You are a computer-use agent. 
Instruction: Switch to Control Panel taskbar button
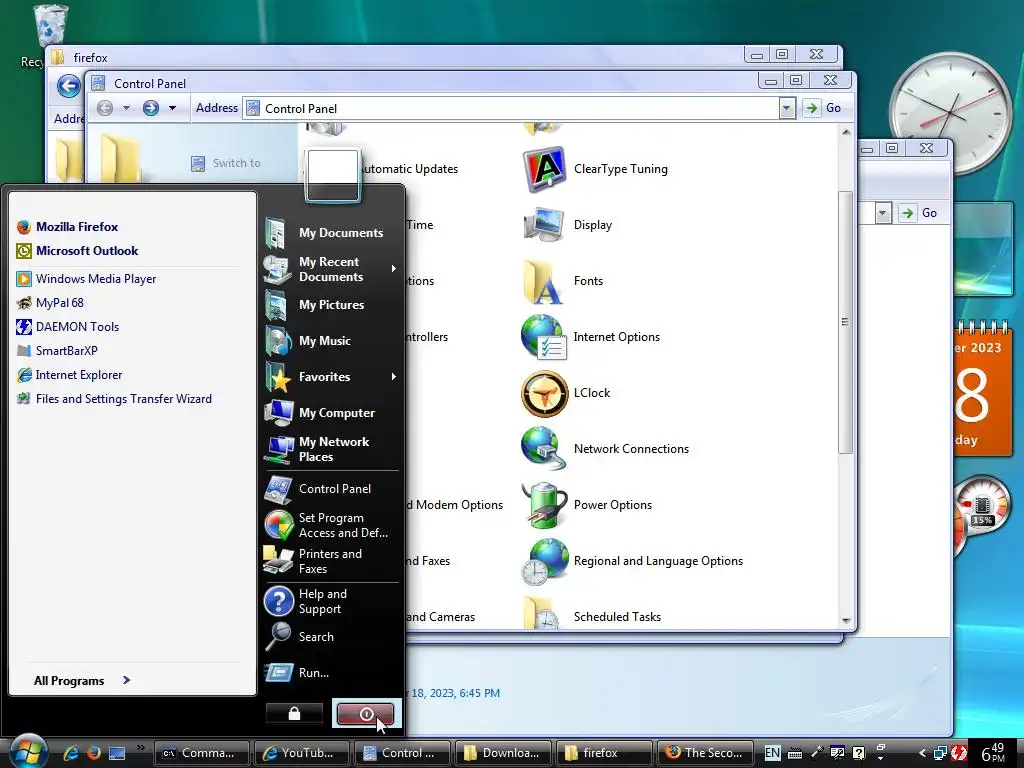[402, 753]
